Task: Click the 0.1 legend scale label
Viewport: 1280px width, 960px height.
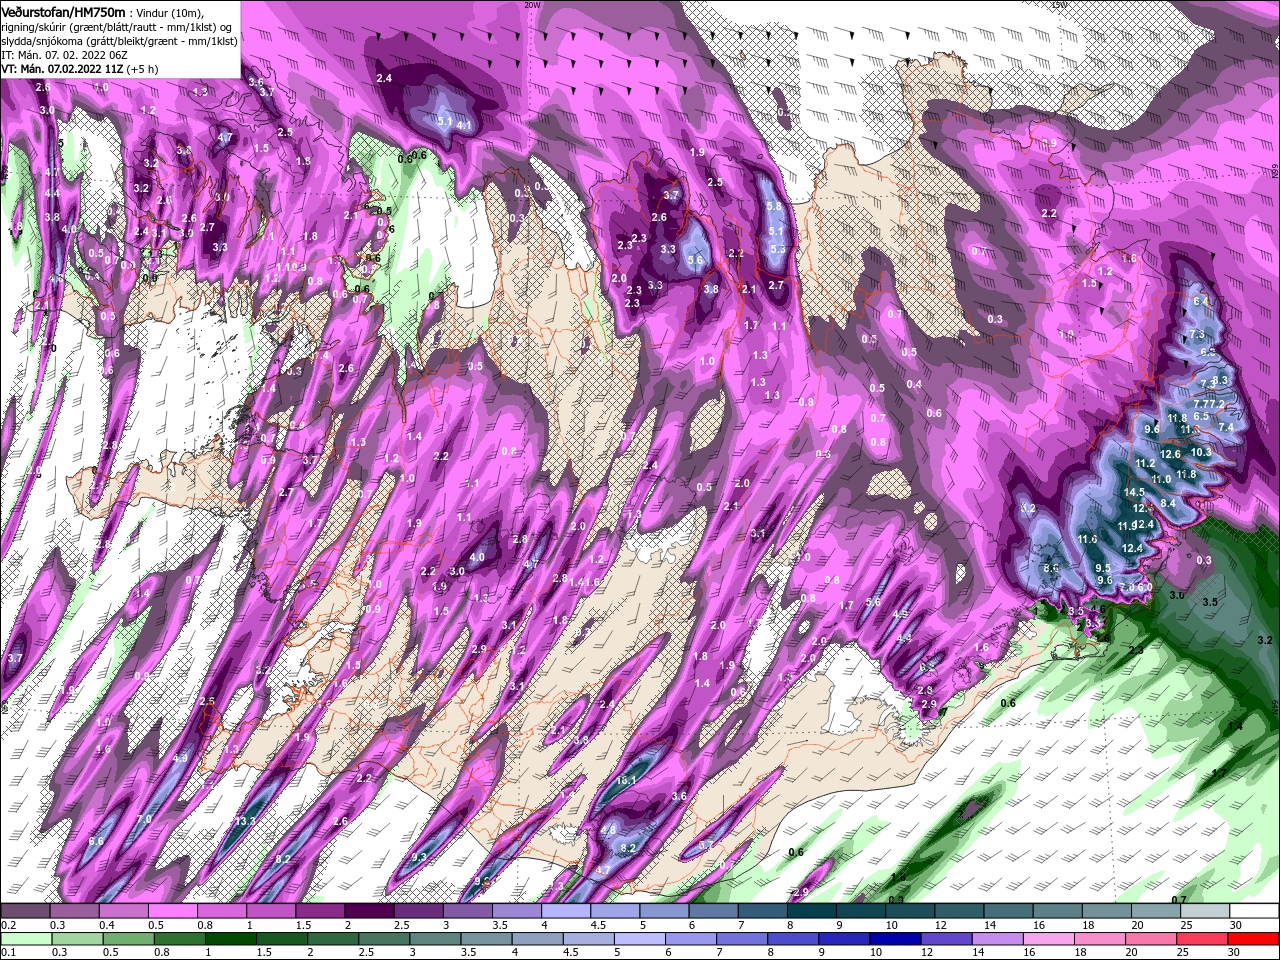Action: pos(7,953)
